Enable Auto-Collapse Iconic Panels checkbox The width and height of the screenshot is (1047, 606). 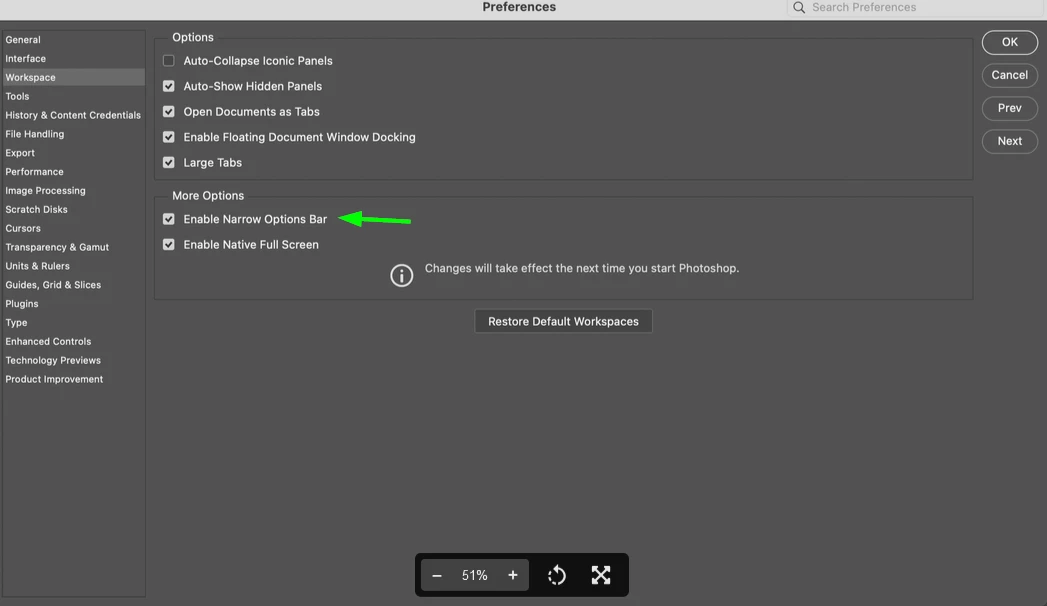coord(169,61)
